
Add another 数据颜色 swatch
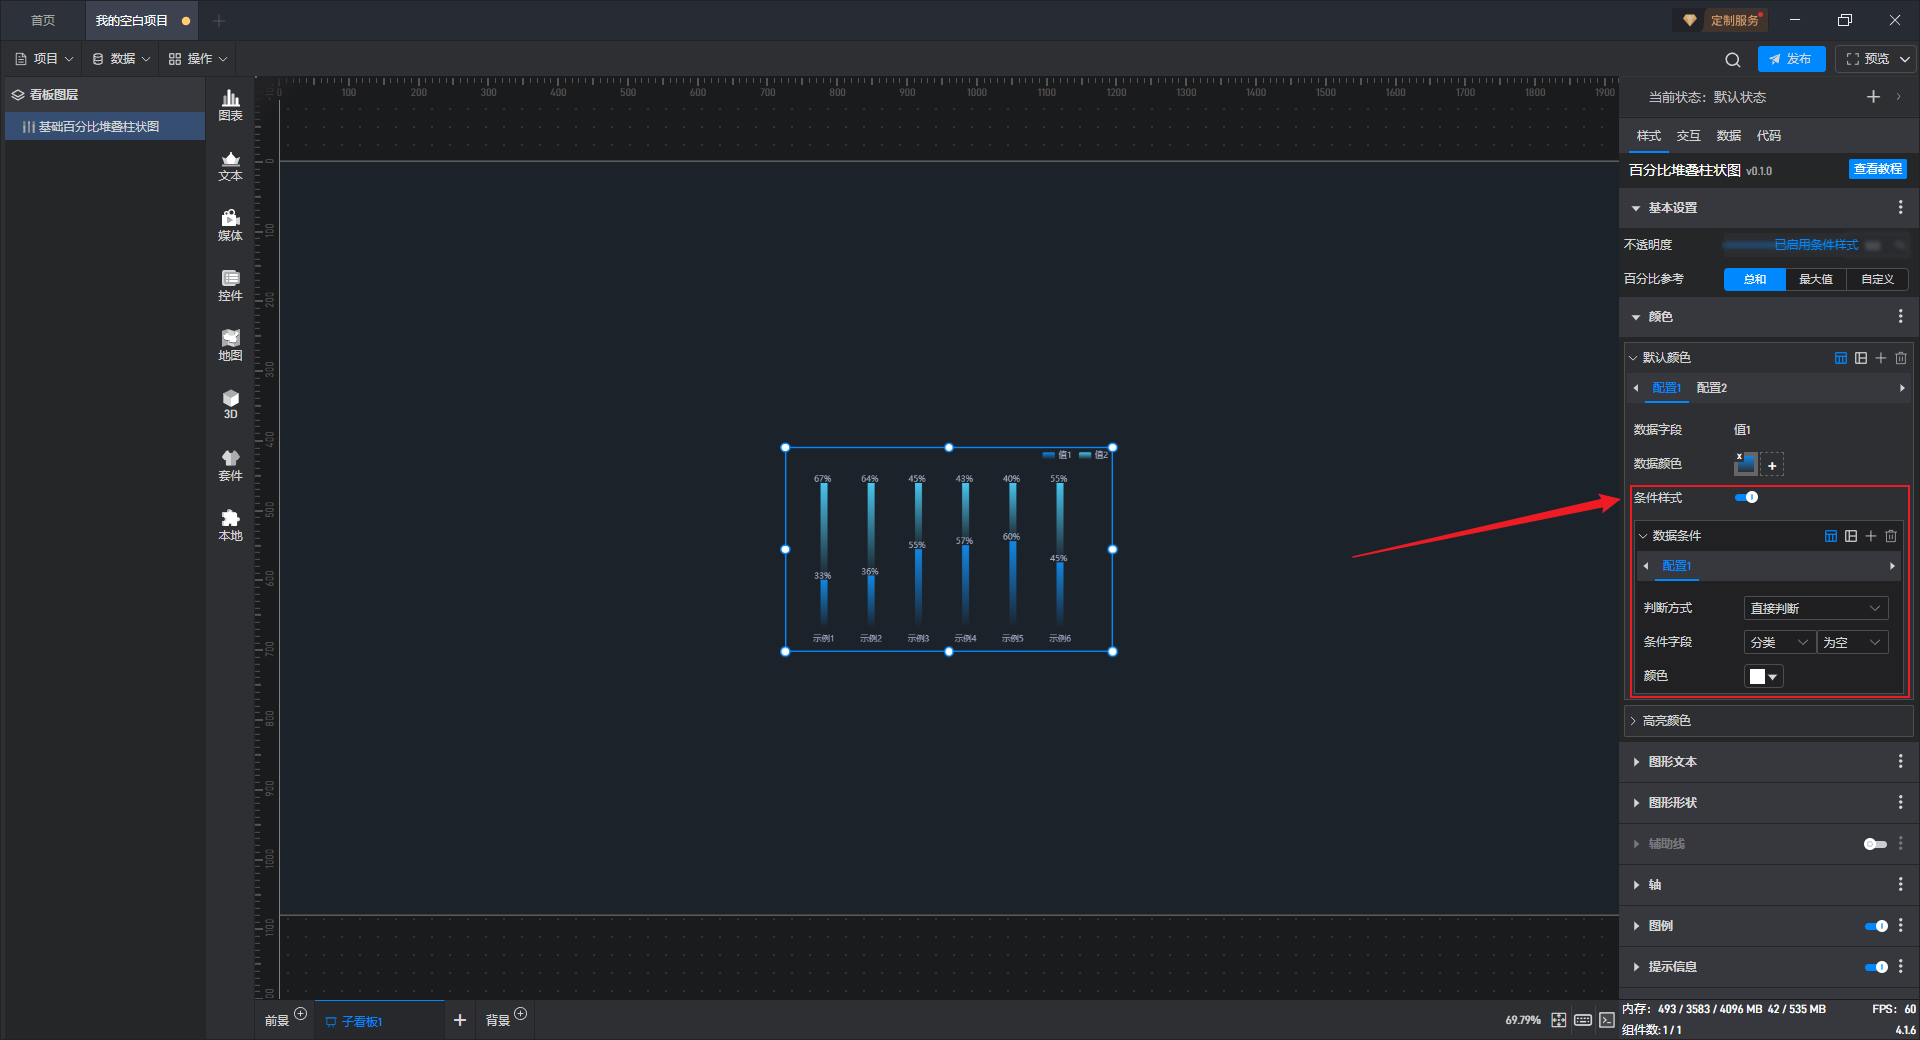click(1772, 465)
